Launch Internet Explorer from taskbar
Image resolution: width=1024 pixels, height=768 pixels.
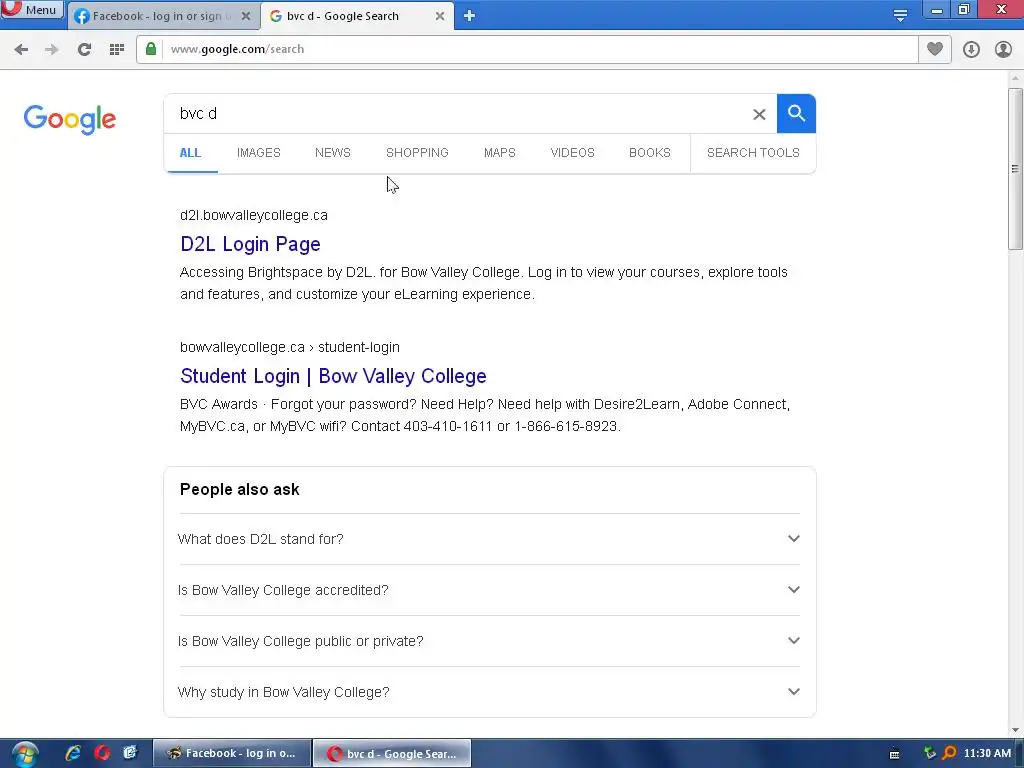point(73,753)
